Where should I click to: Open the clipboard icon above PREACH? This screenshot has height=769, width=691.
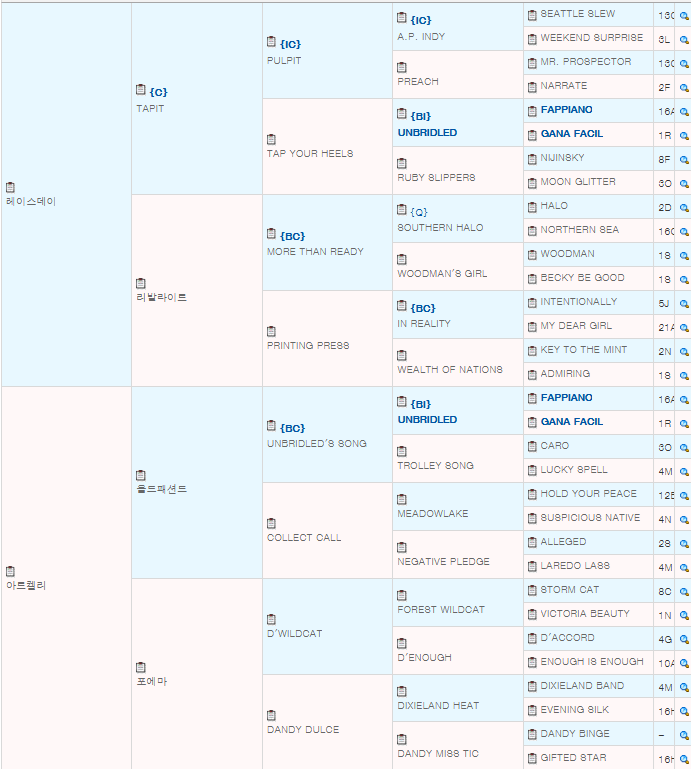402,67
